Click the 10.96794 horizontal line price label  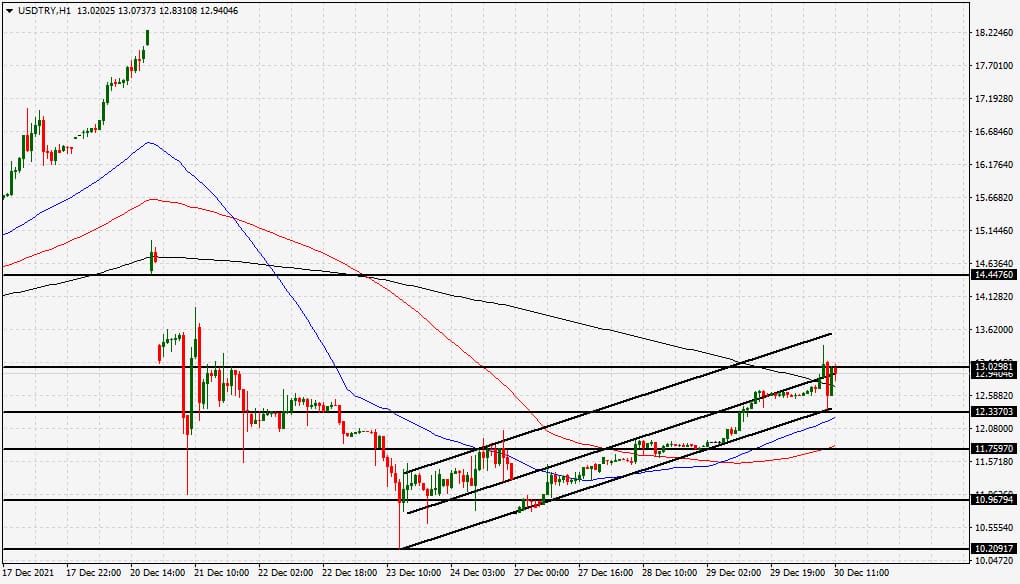pos(994,499)
